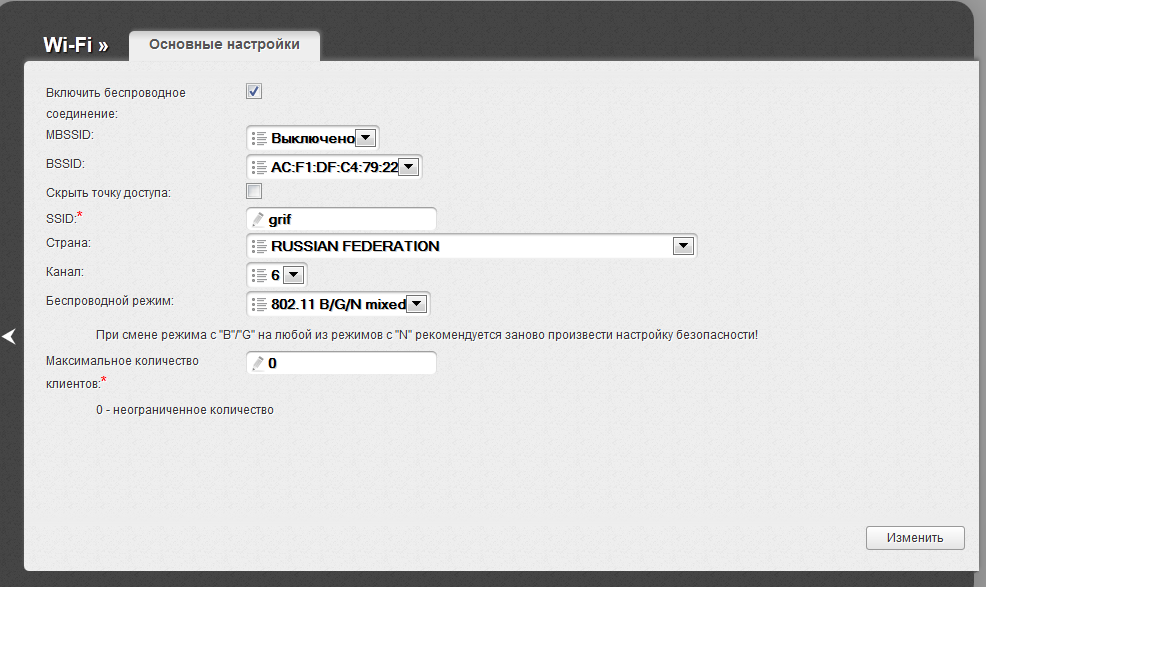1152x648 pixels.
Task: Click list icon in channel dropdown
Action: coord(259,275)
